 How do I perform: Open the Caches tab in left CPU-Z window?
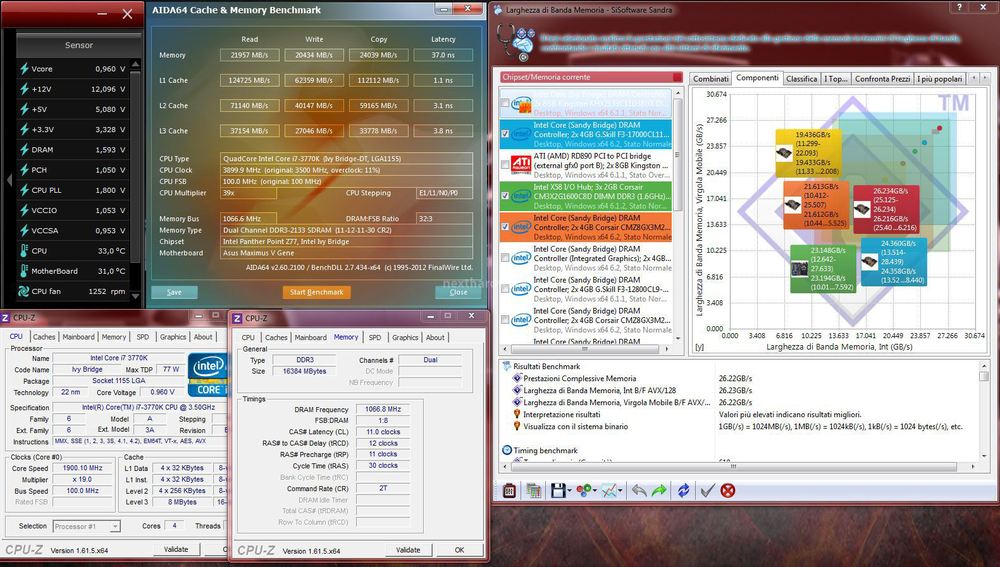click(44, 337)
